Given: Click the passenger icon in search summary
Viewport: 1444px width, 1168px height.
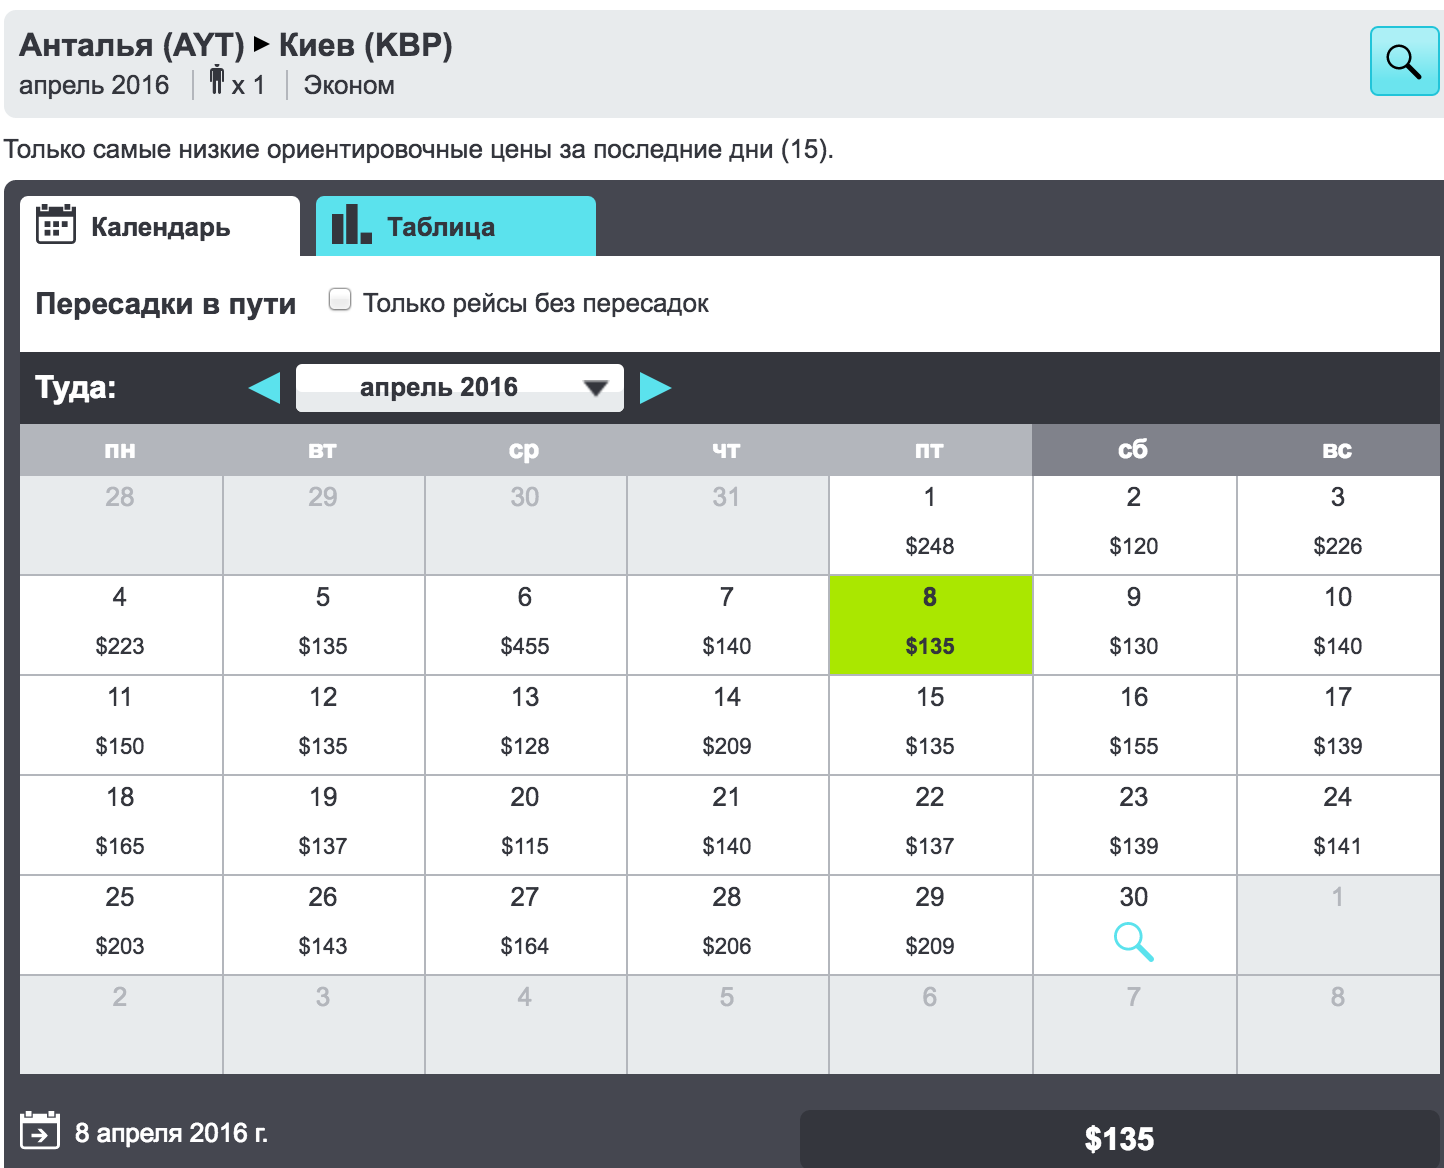Looking at the screenshot, I should [217, 81].
